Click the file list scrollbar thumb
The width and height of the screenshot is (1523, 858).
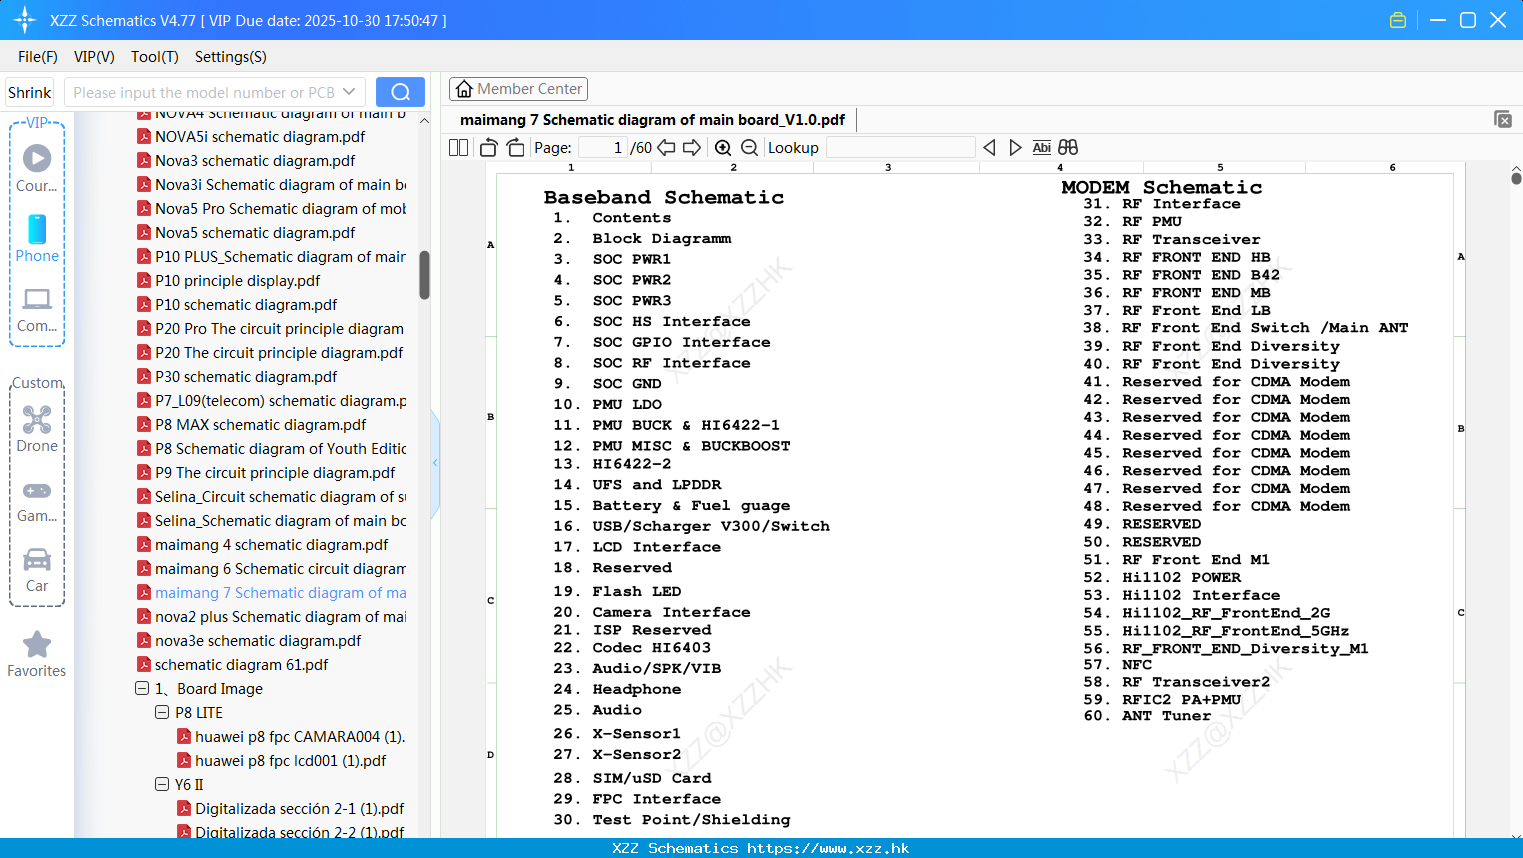click(x=424, y=275)
